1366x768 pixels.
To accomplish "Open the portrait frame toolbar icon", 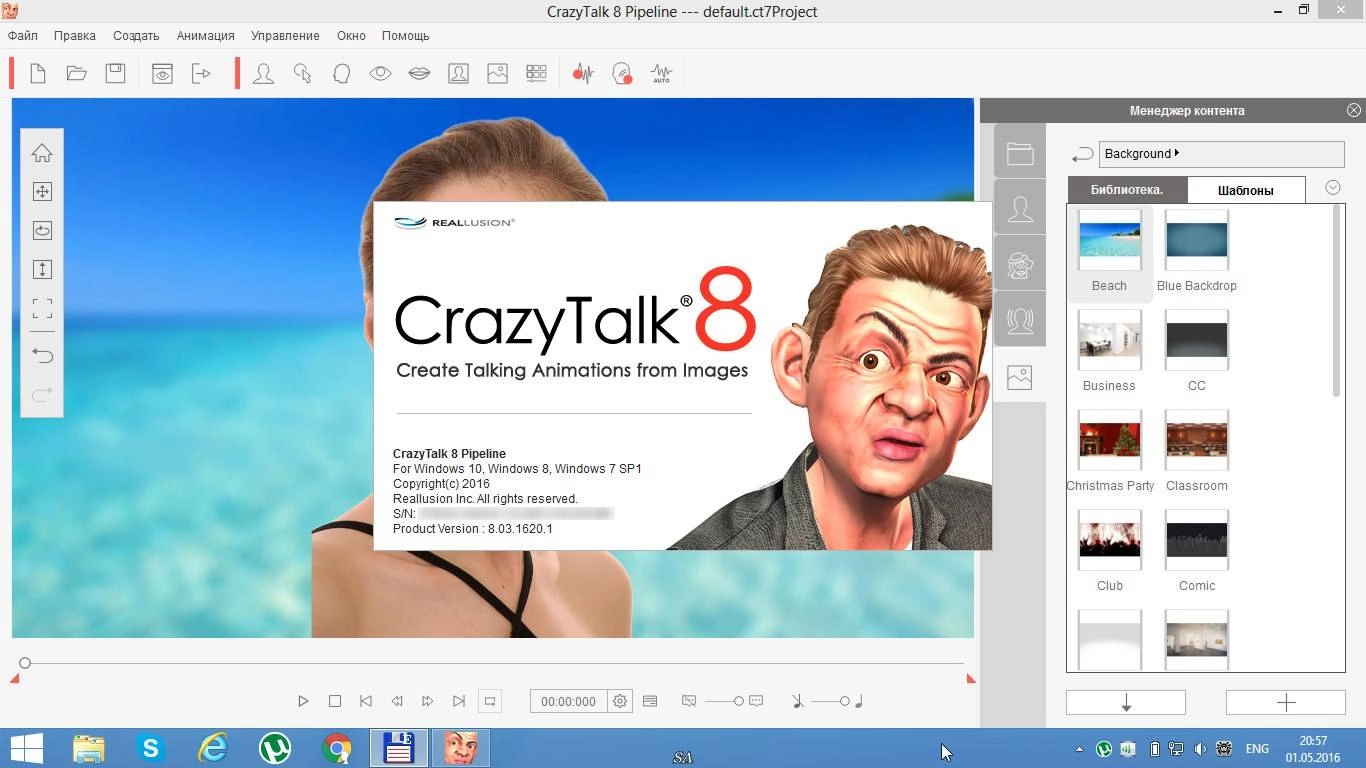I will [x=458, y=73].
